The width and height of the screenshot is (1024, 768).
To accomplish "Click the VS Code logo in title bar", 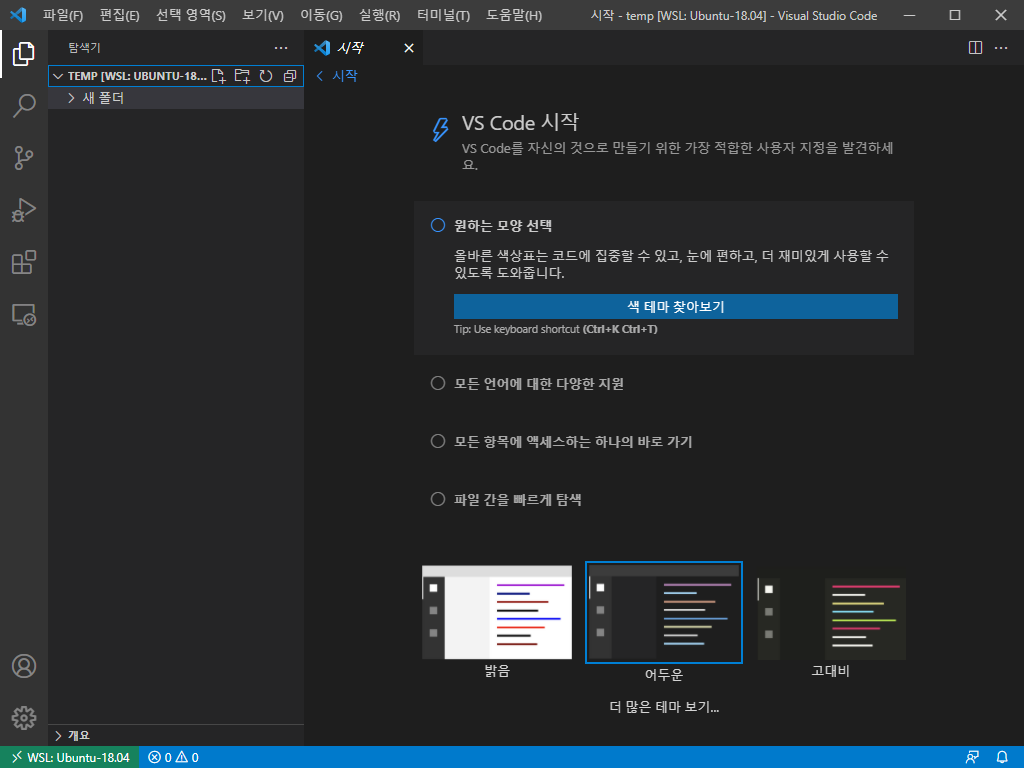I will (18, 14).
